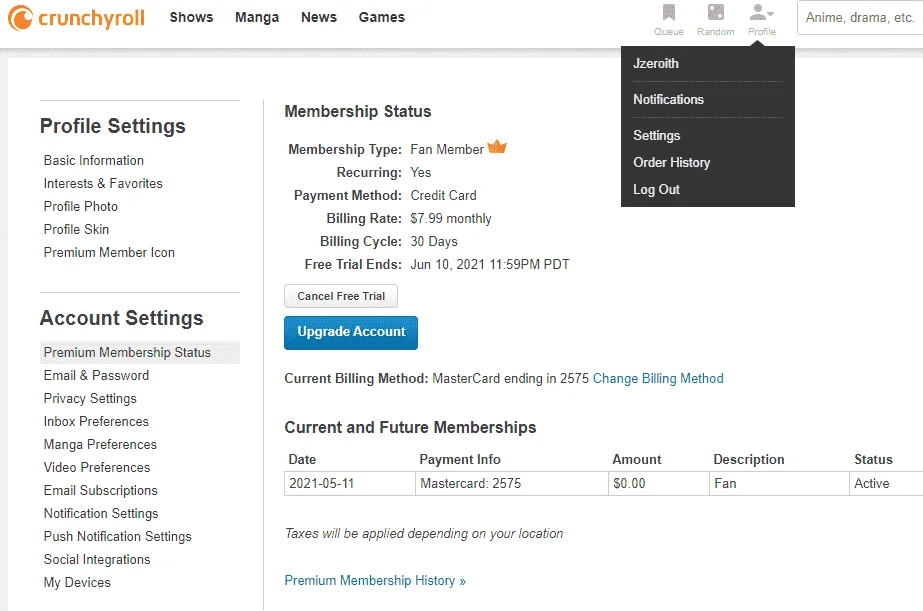Click the Crunchyroll logo icon
This screenshot has height=611, width=923.
20,18
